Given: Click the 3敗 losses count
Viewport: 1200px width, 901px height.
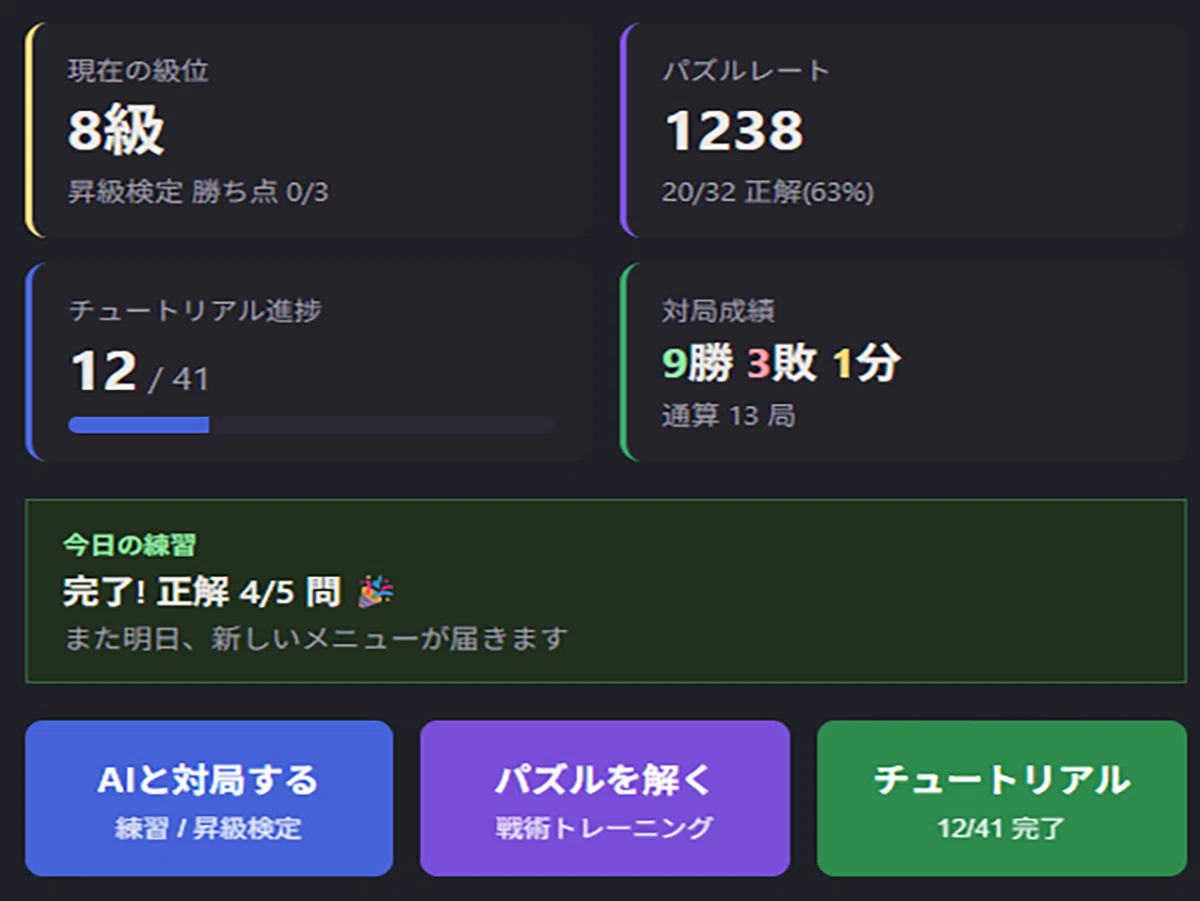Looking at the screenshot, I should (x=782, y=364).
